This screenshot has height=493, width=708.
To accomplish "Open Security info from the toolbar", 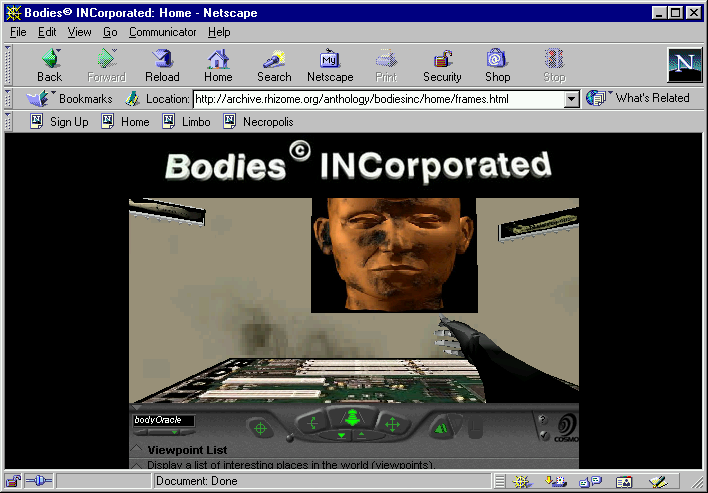I will 442,65.
